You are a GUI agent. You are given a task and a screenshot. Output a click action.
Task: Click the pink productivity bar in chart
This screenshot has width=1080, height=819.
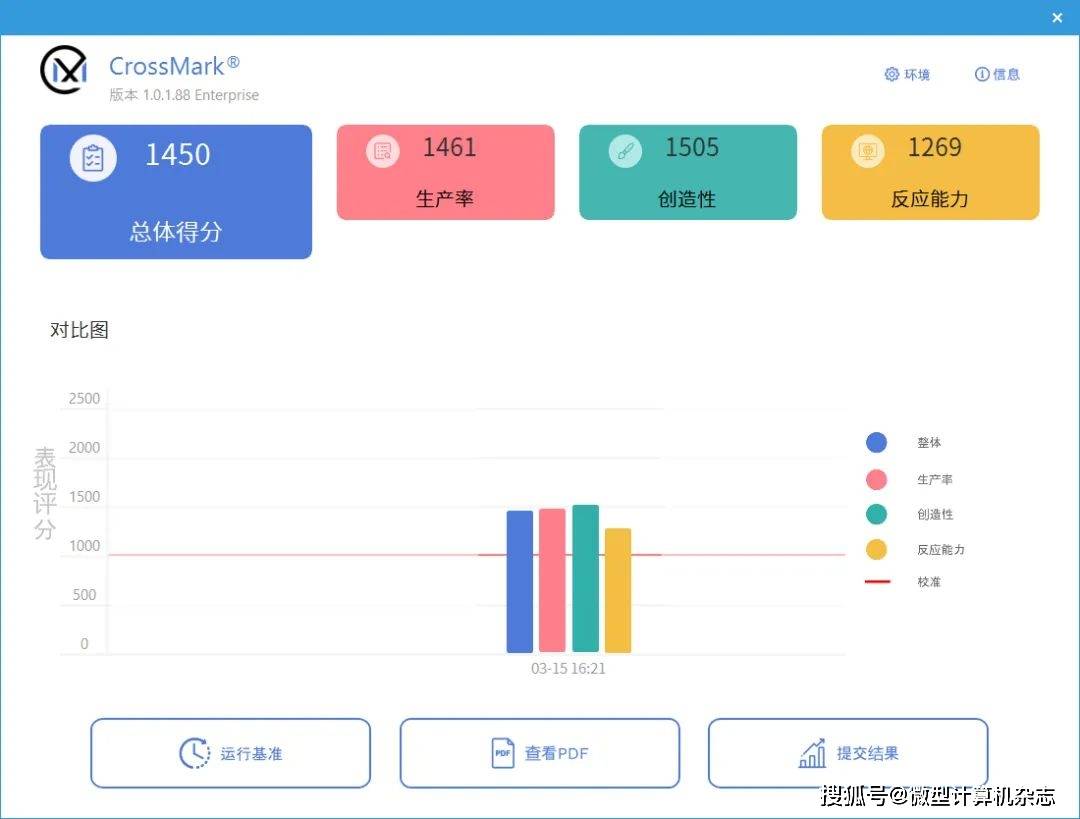tap(552, 580)
